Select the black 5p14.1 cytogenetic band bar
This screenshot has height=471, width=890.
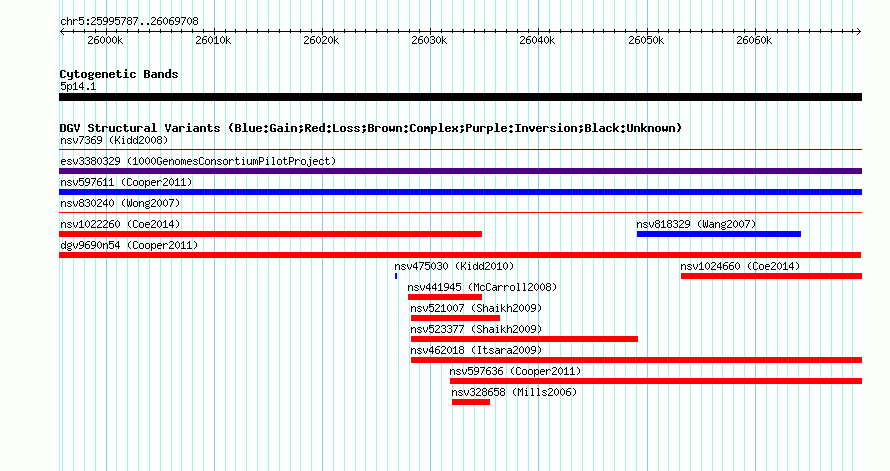coord(460,97)
